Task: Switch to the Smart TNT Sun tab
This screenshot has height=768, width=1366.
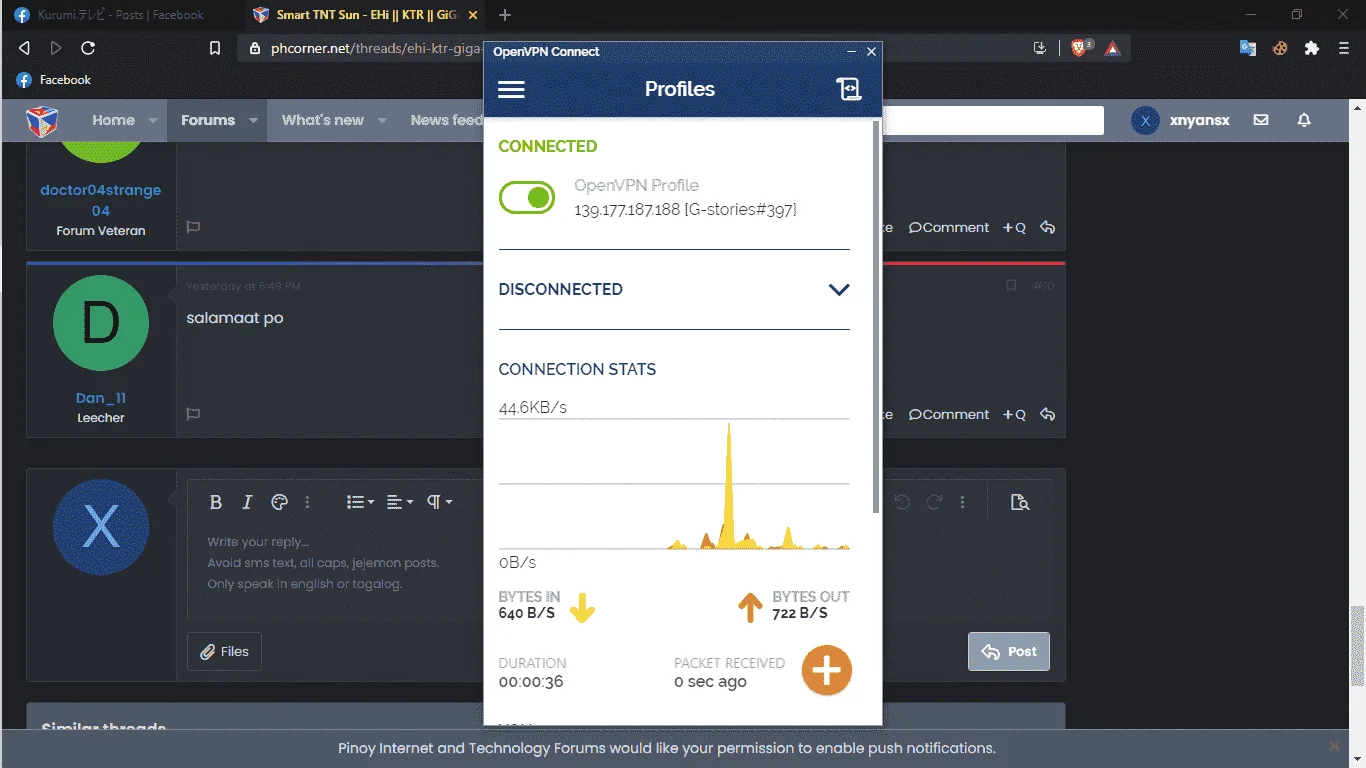Action: (364, 15)
